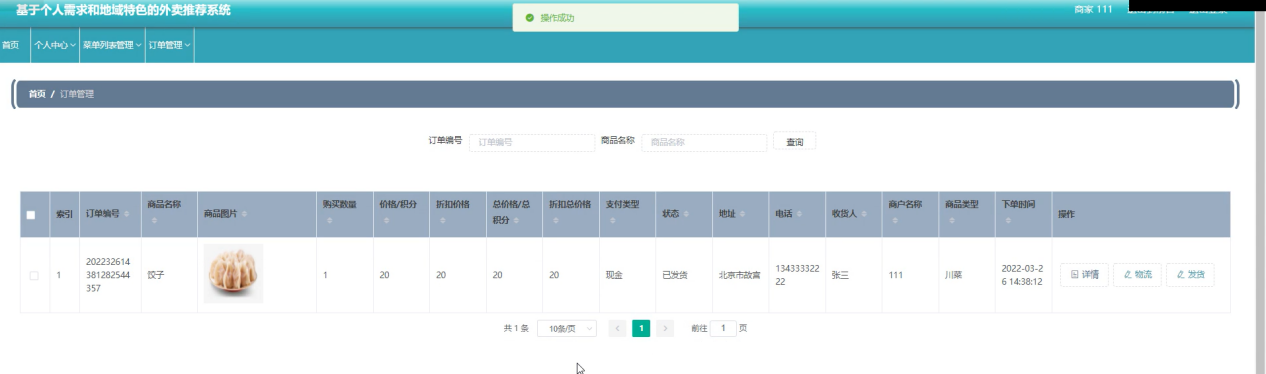1266x374 pixels.
Task: Select page 1 in pagination
Action: tap(641, 328)
